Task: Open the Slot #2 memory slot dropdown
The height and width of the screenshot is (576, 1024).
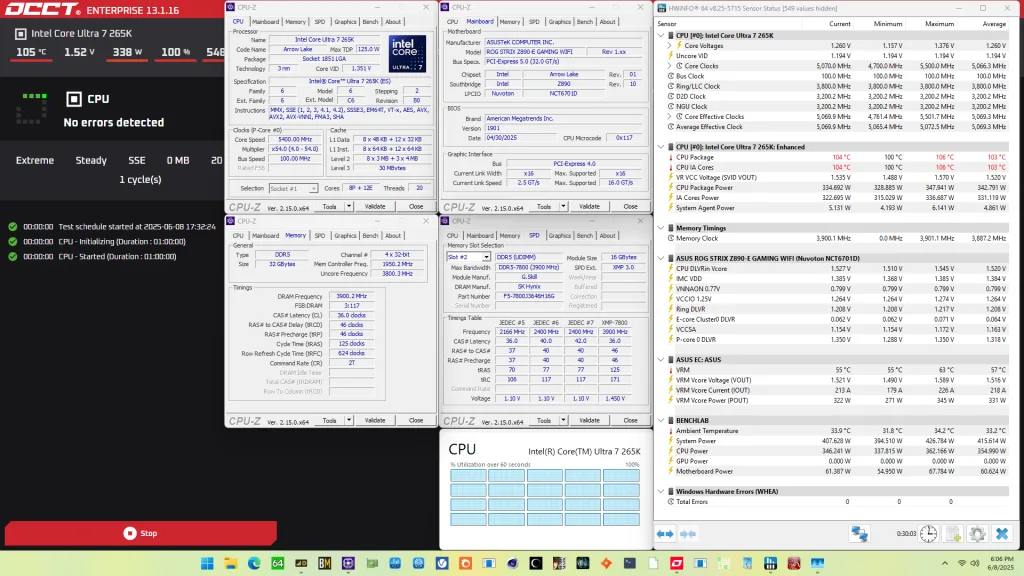Action: point(486,257)
